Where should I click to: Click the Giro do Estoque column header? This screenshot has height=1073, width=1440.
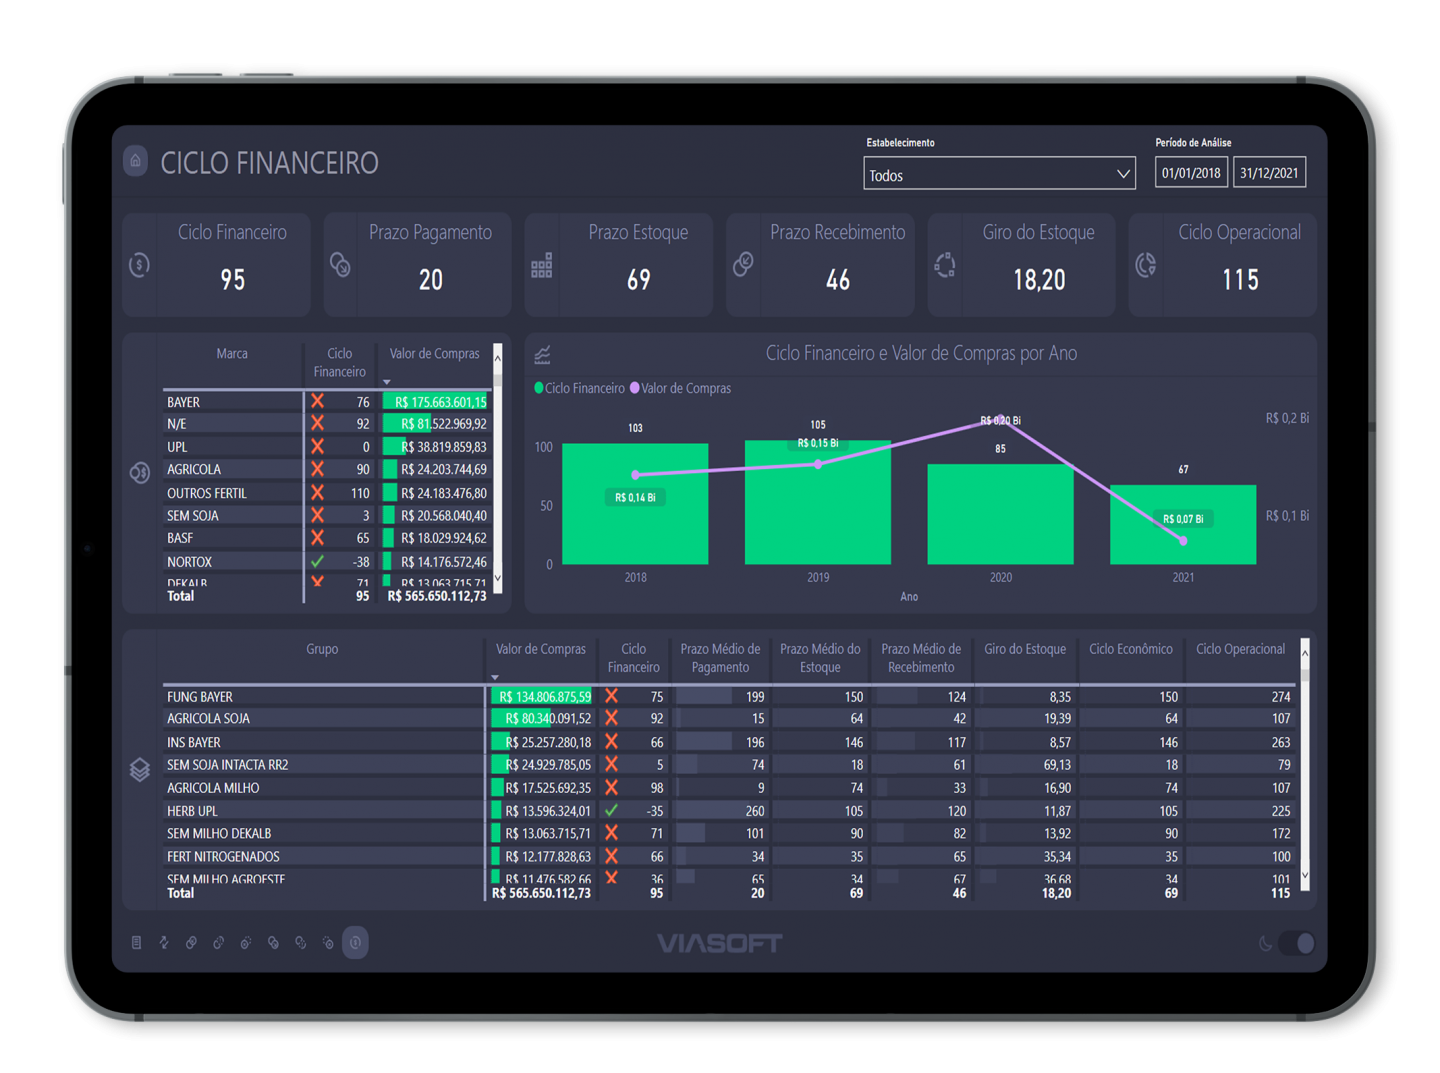[1025, 650]
